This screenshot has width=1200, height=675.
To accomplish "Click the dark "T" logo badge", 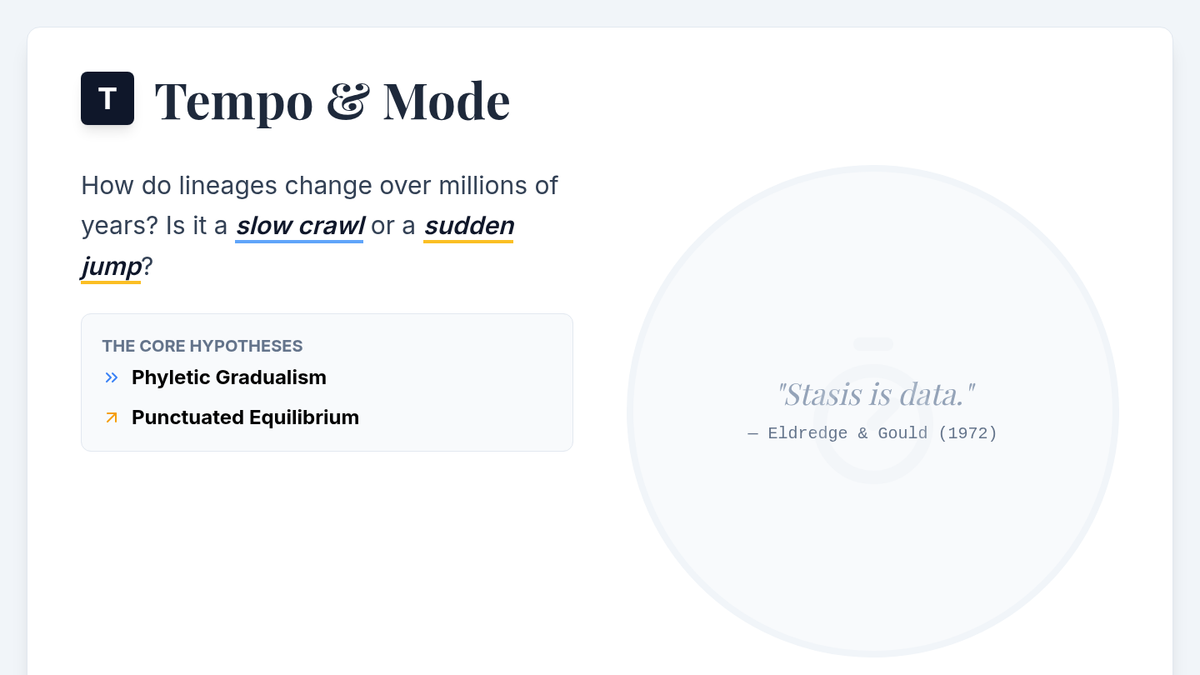I will point(107,99).
